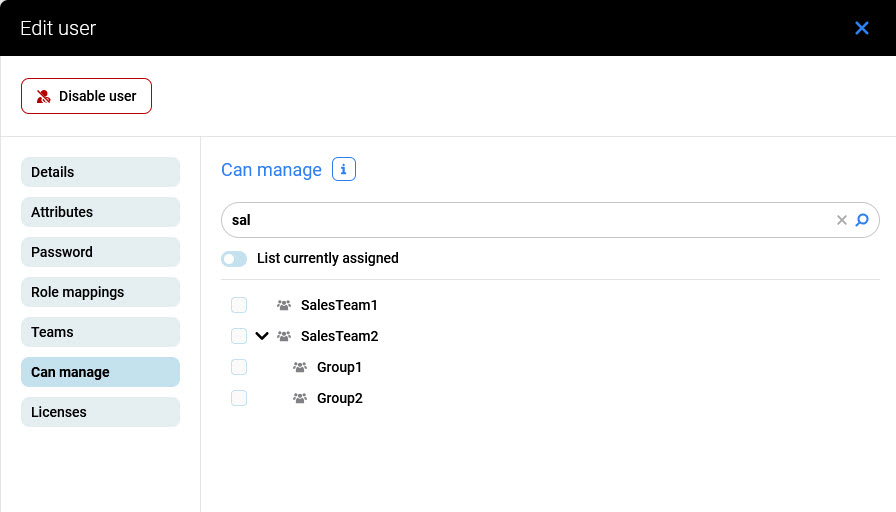
Task: Enable List currently assigned toggle
Action: (x=234, y=259)
